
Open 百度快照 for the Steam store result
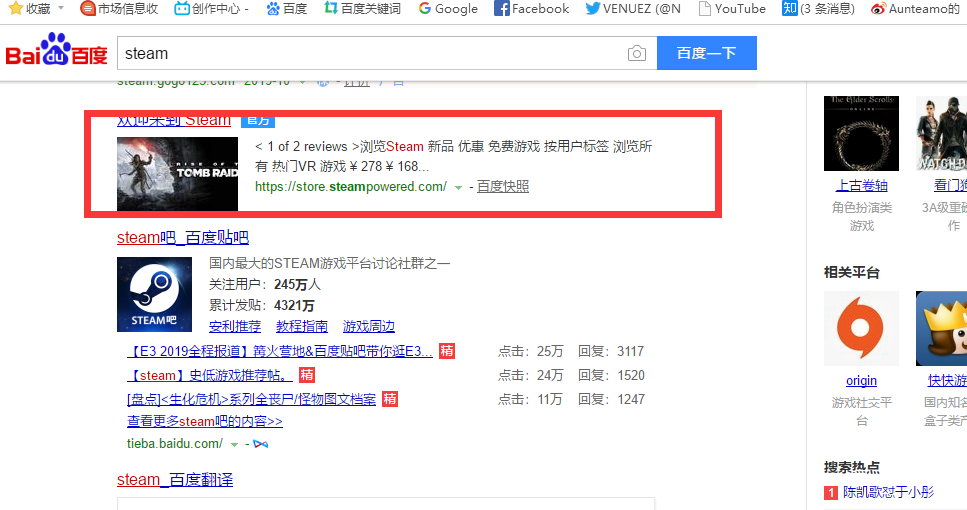click(503, 186)
